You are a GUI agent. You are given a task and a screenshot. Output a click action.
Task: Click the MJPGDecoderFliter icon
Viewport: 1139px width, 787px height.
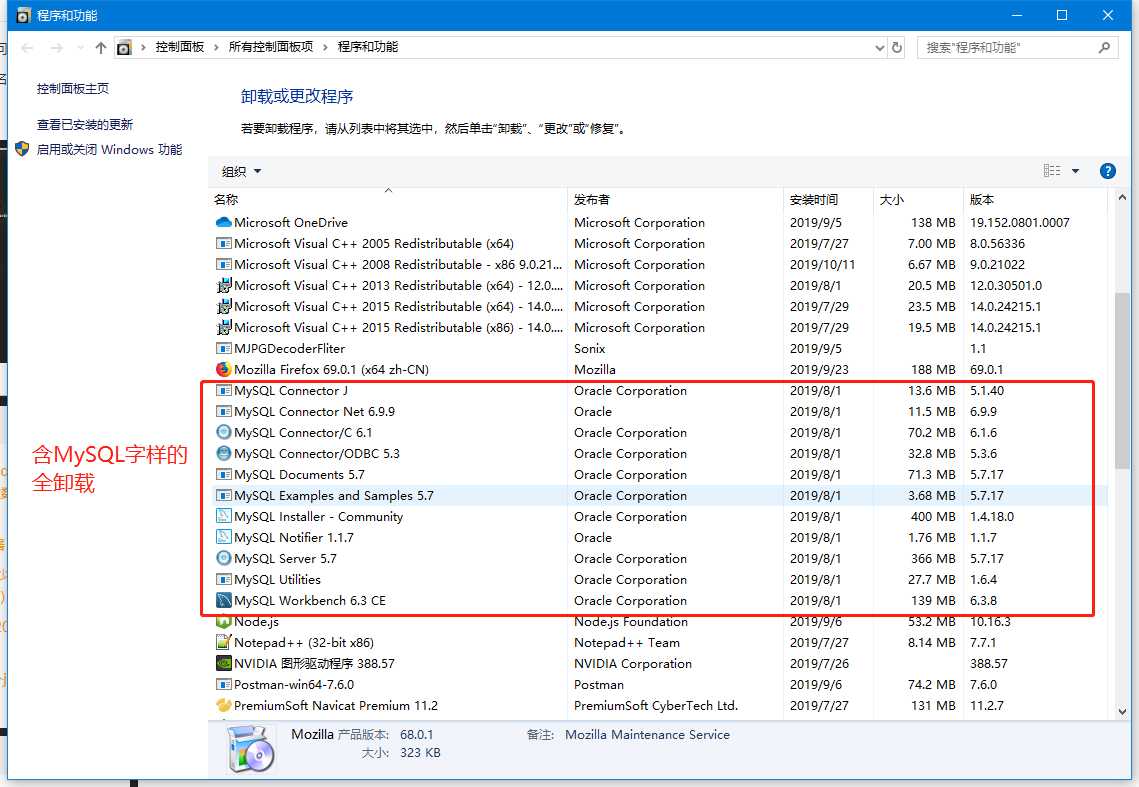pyautogui.click(x=224, y=349)
